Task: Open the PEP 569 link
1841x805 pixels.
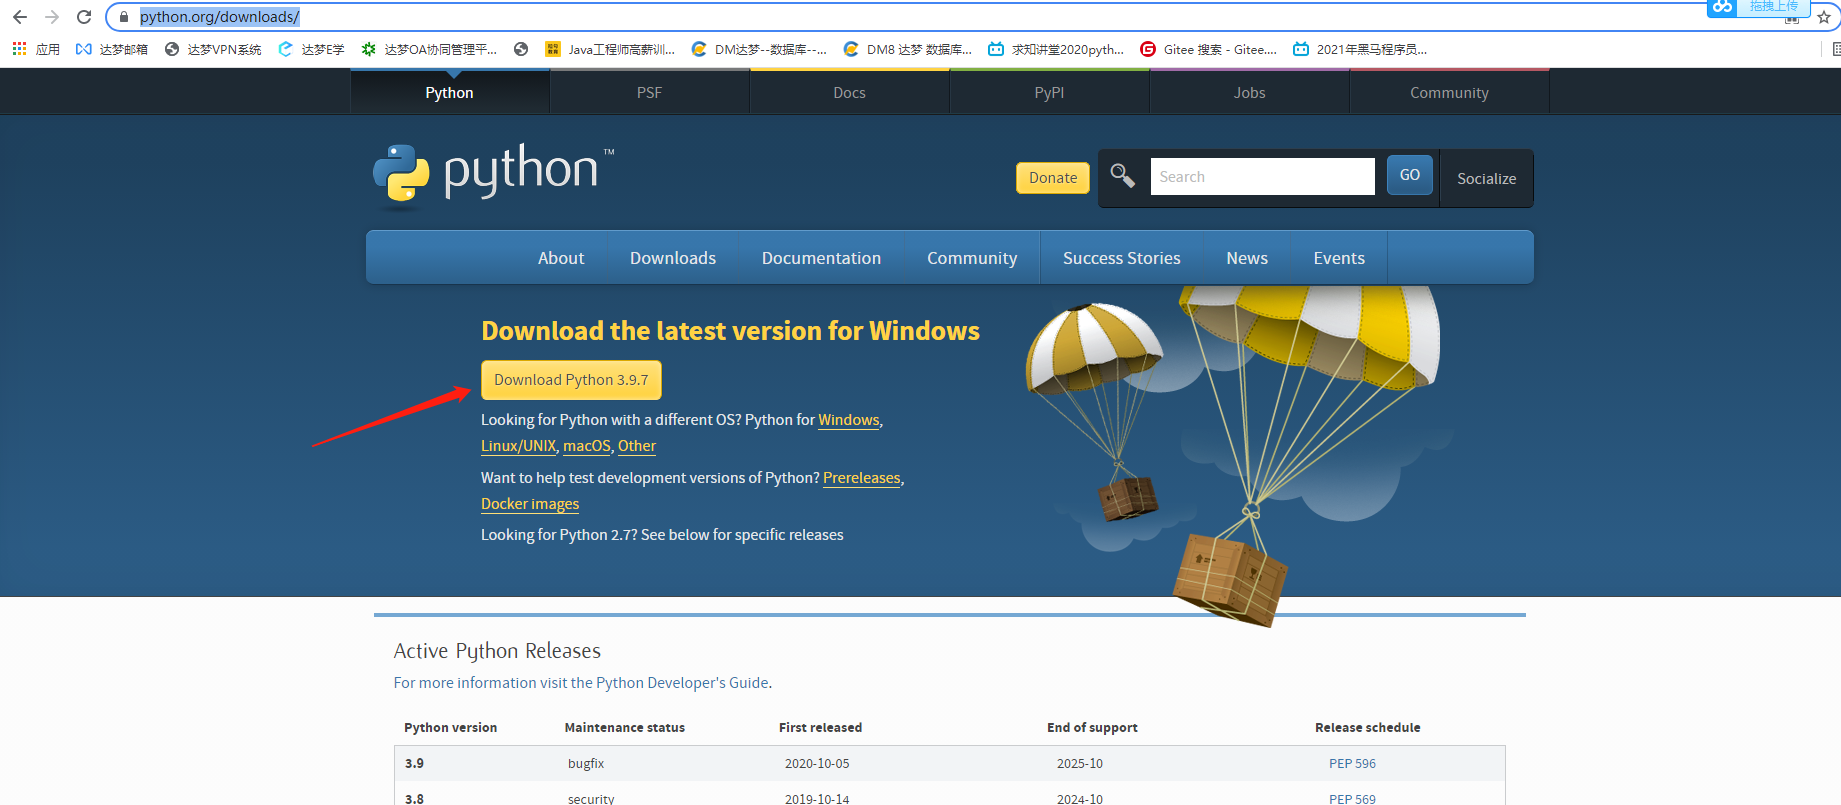Action: coord(1352,799)
